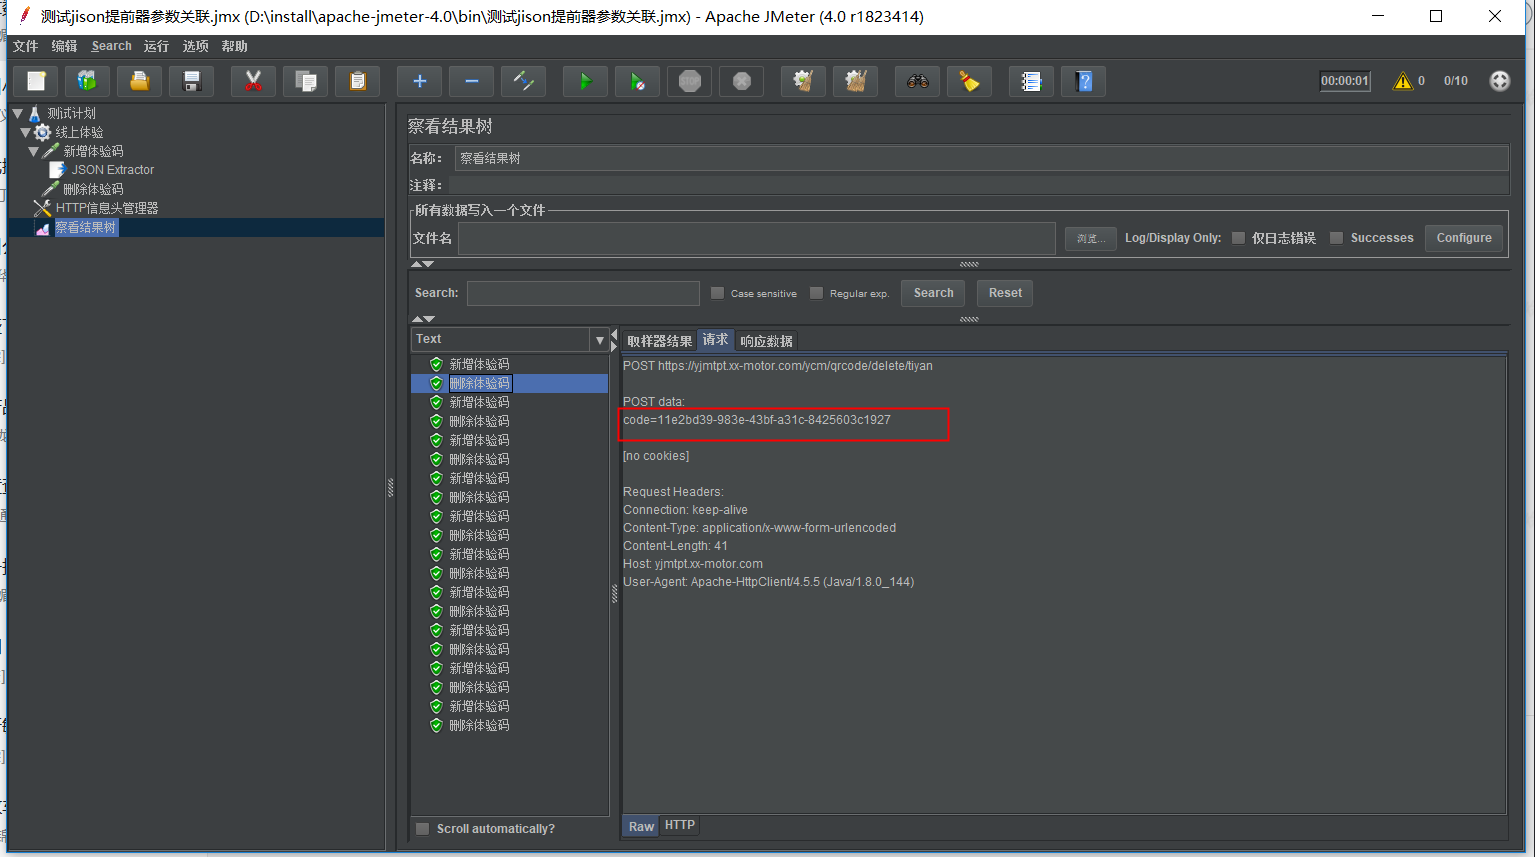Tick the Successes checkbox
The height and width of the screenshot is (857, 1535).
coord(1336,238)
